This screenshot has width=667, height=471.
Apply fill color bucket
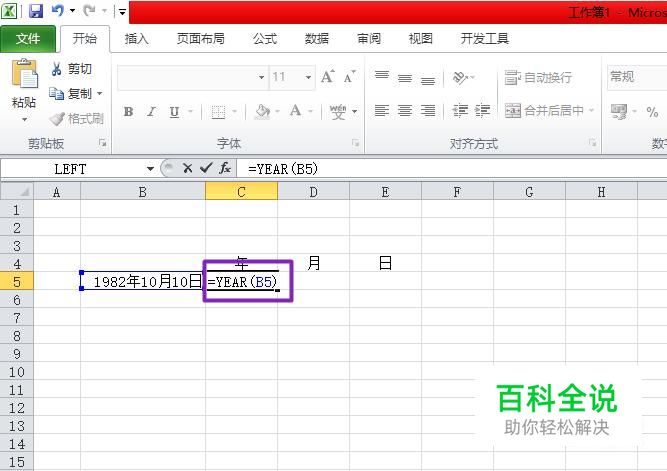(x=262, y=112)
